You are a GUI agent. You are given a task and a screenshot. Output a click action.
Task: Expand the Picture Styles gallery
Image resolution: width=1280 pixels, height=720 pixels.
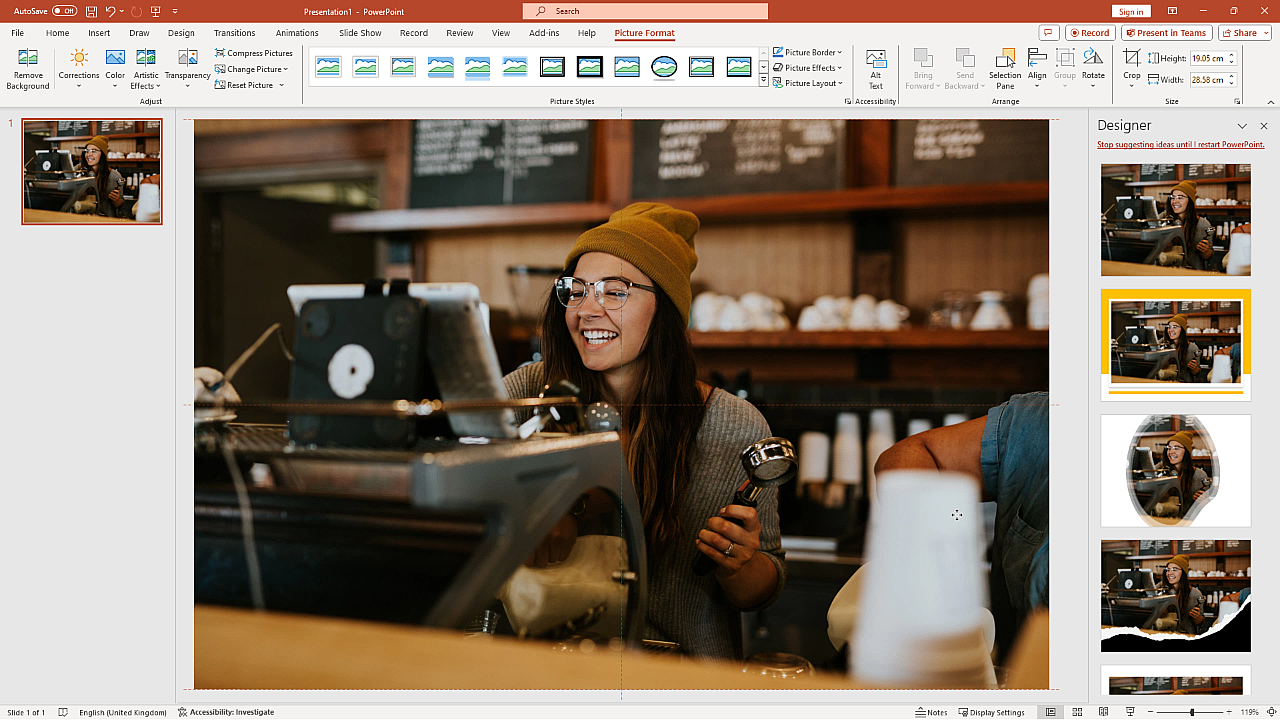[764, 81]
